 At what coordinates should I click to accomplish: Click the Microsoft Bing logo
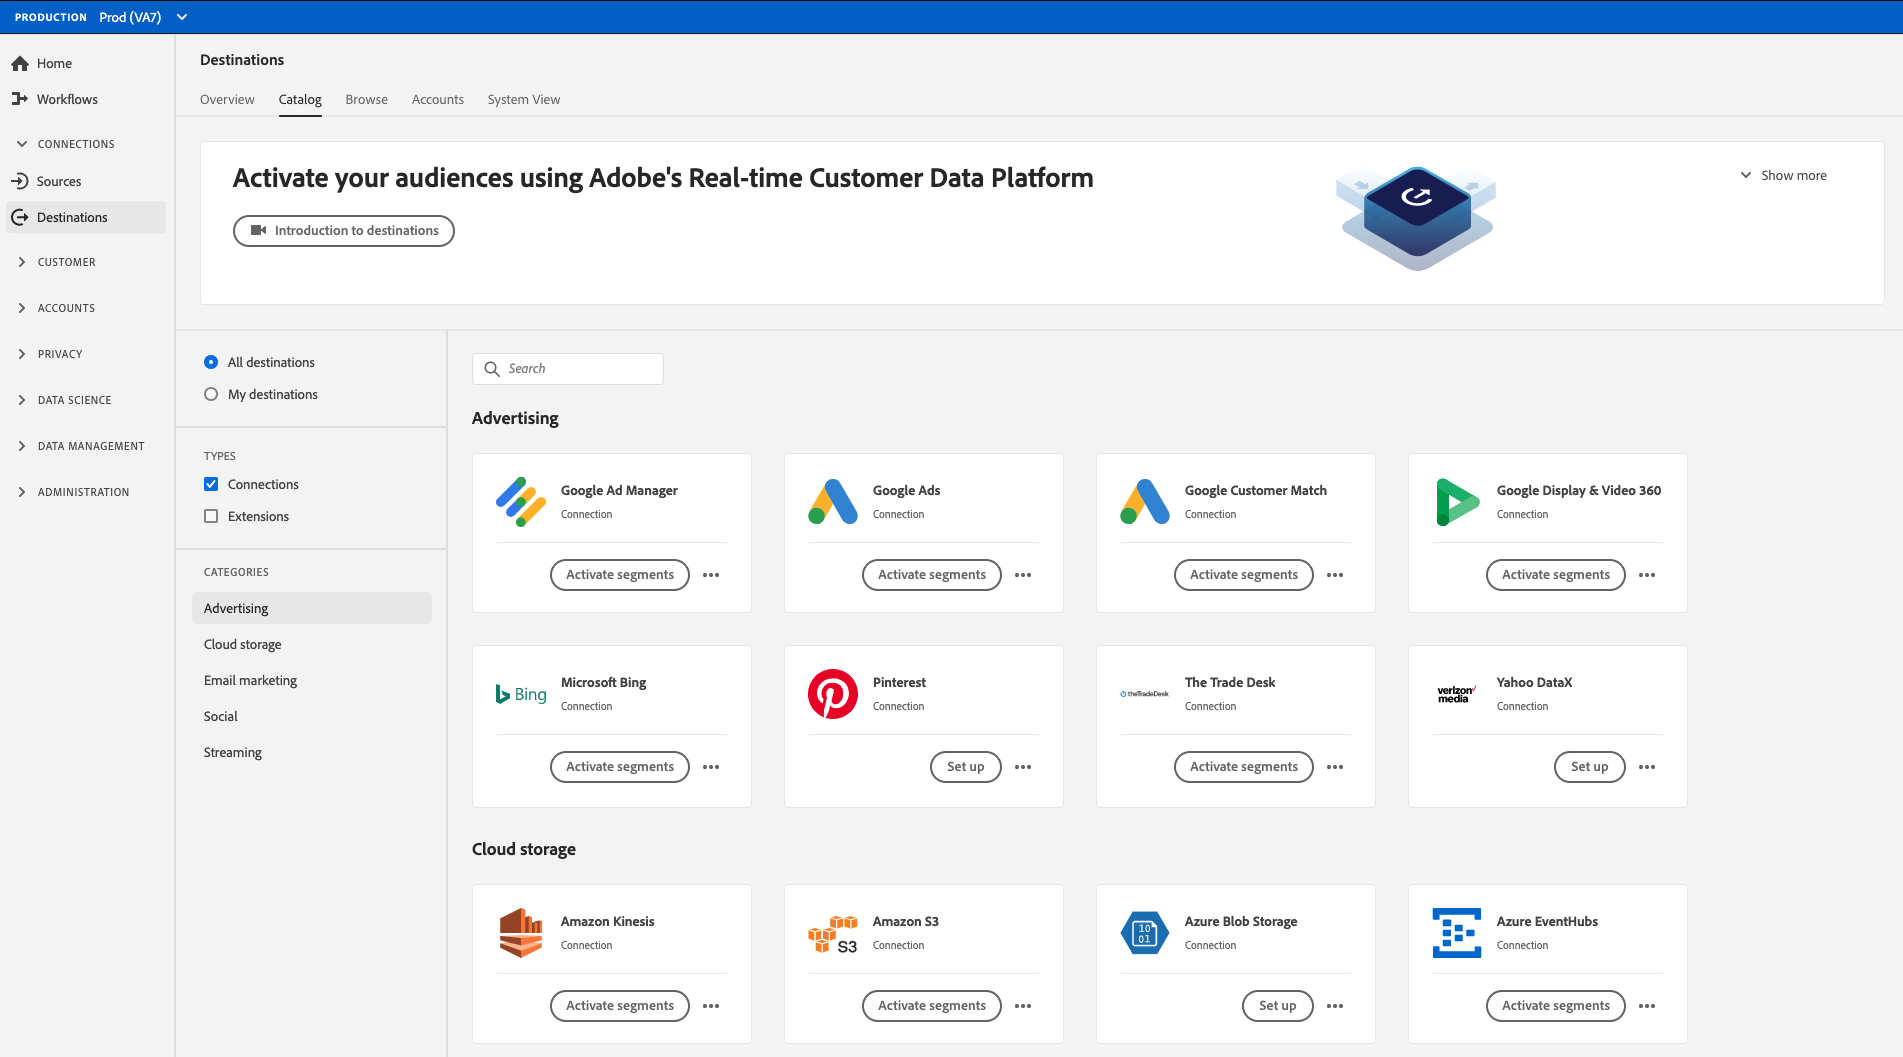pos(521,694)
